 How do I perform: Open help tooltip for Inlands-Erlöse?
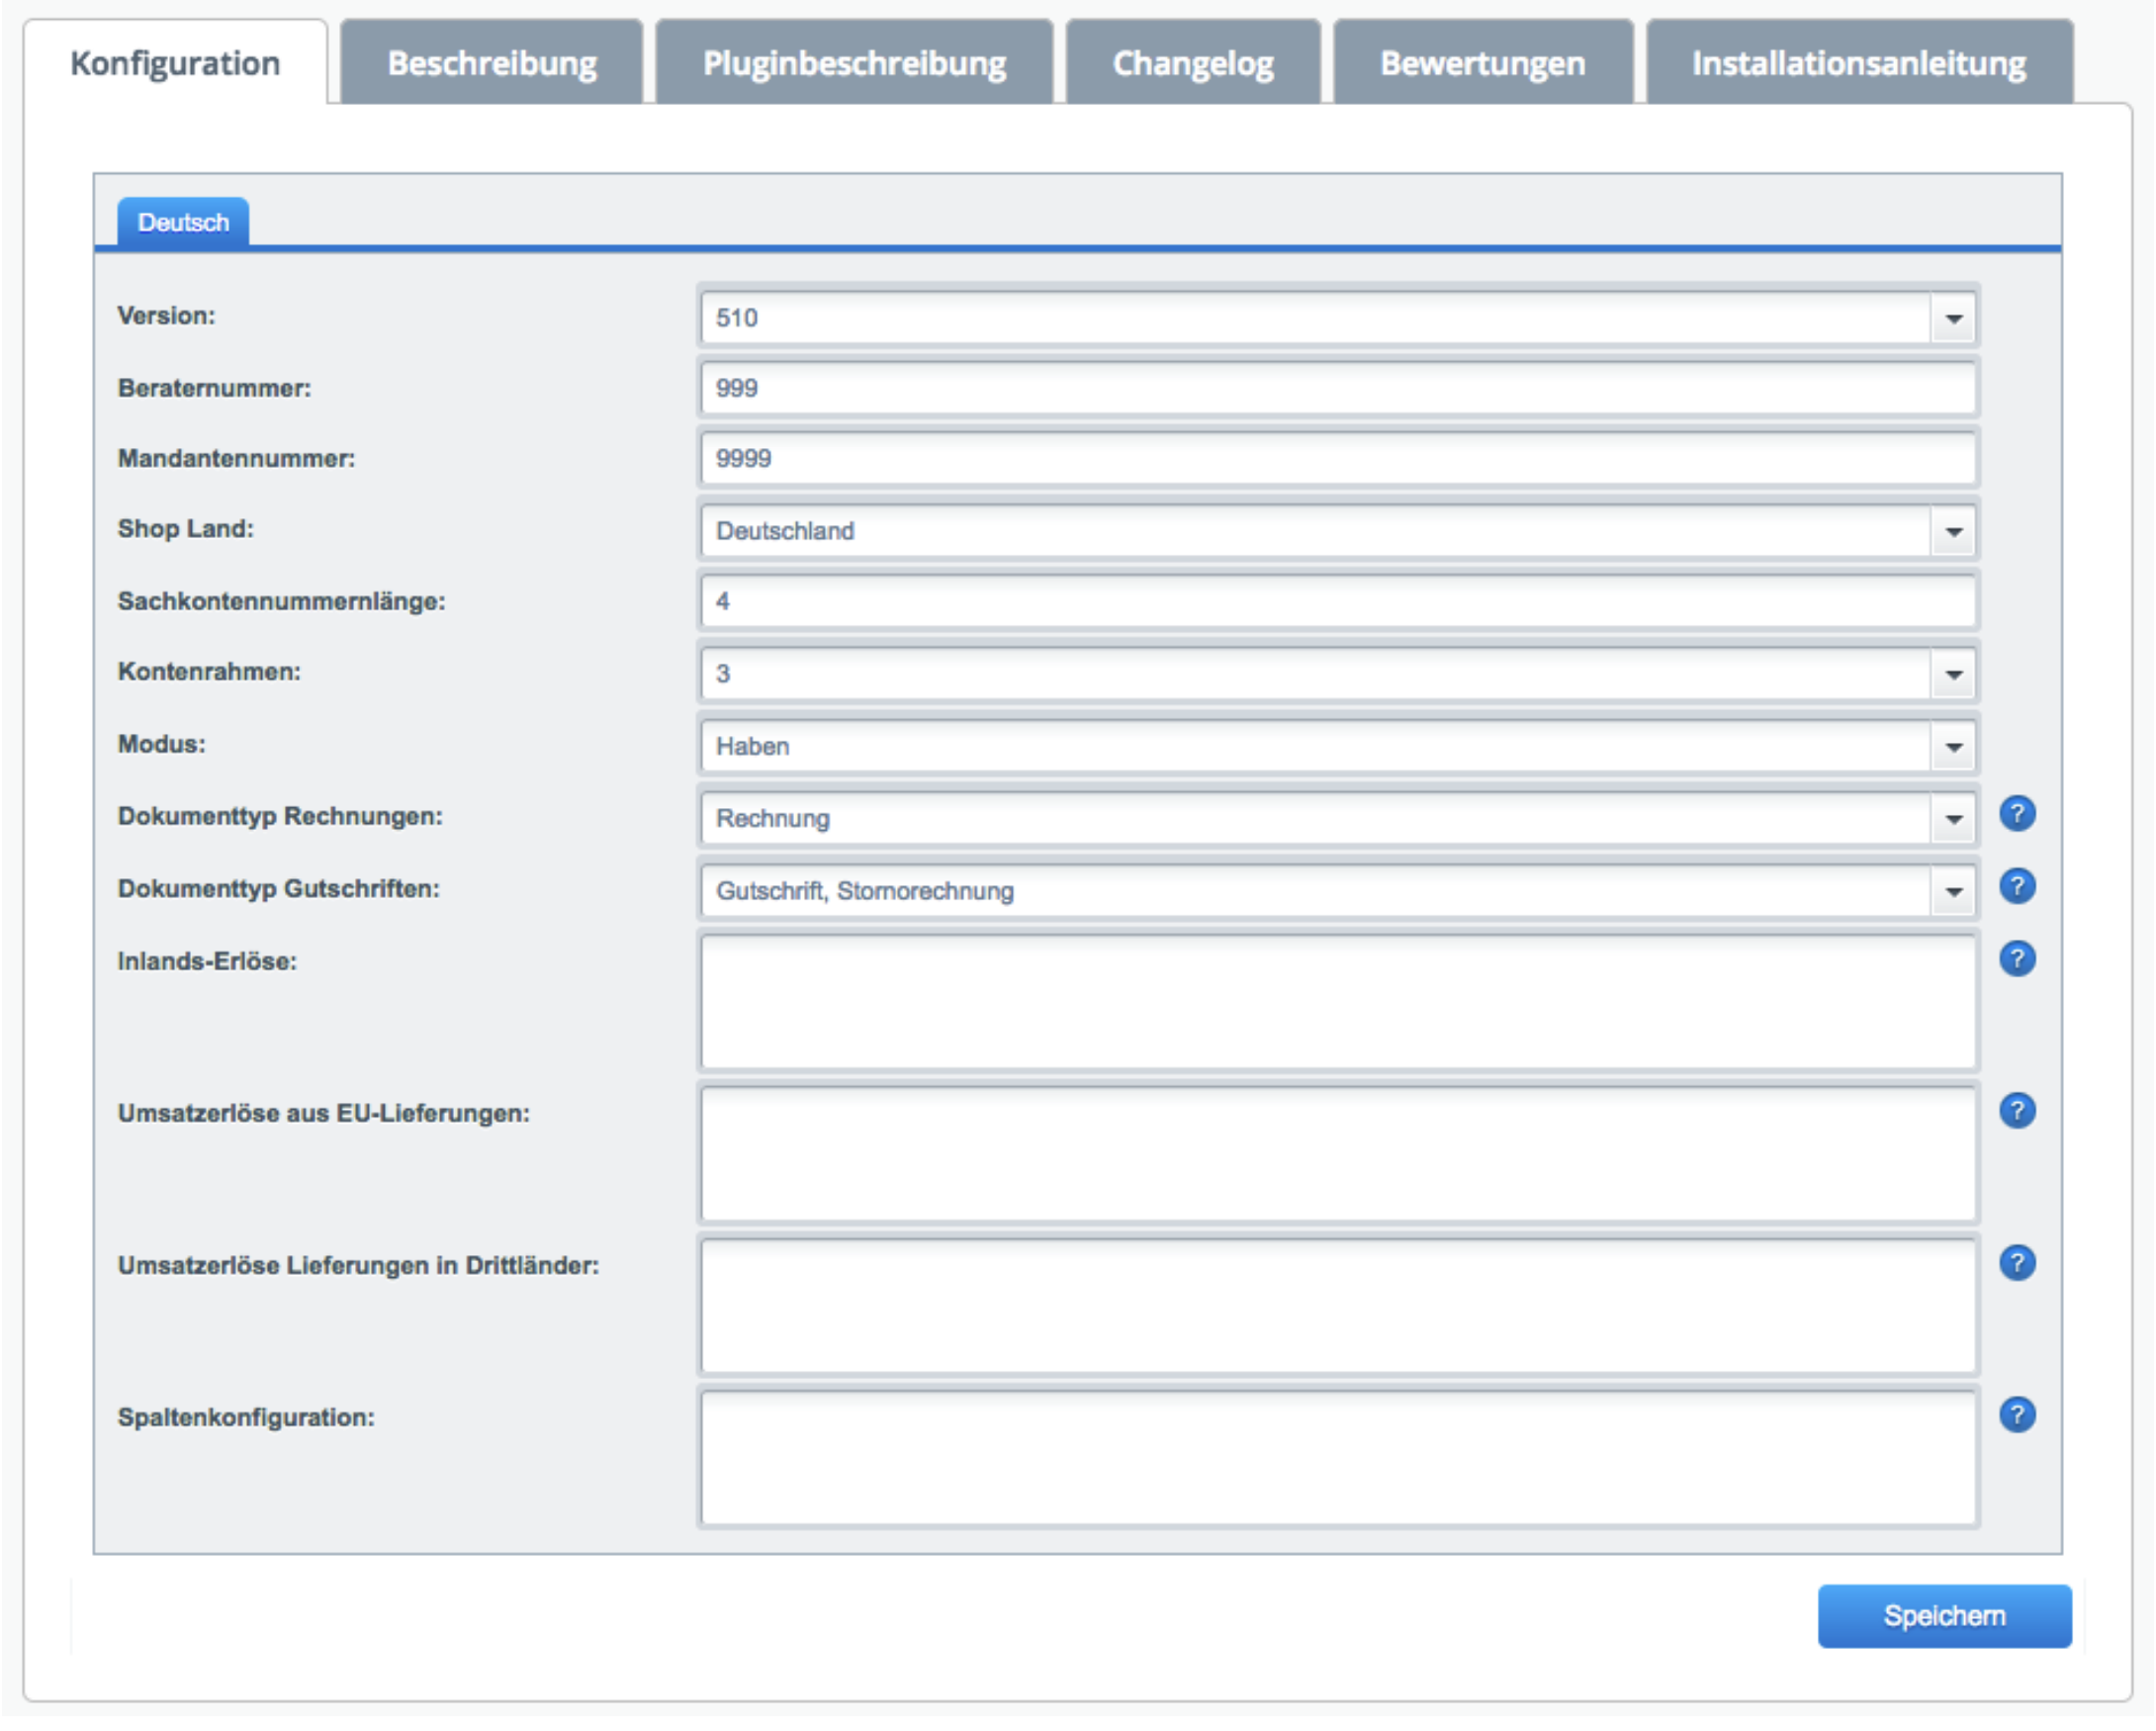tap(2017, 960)
